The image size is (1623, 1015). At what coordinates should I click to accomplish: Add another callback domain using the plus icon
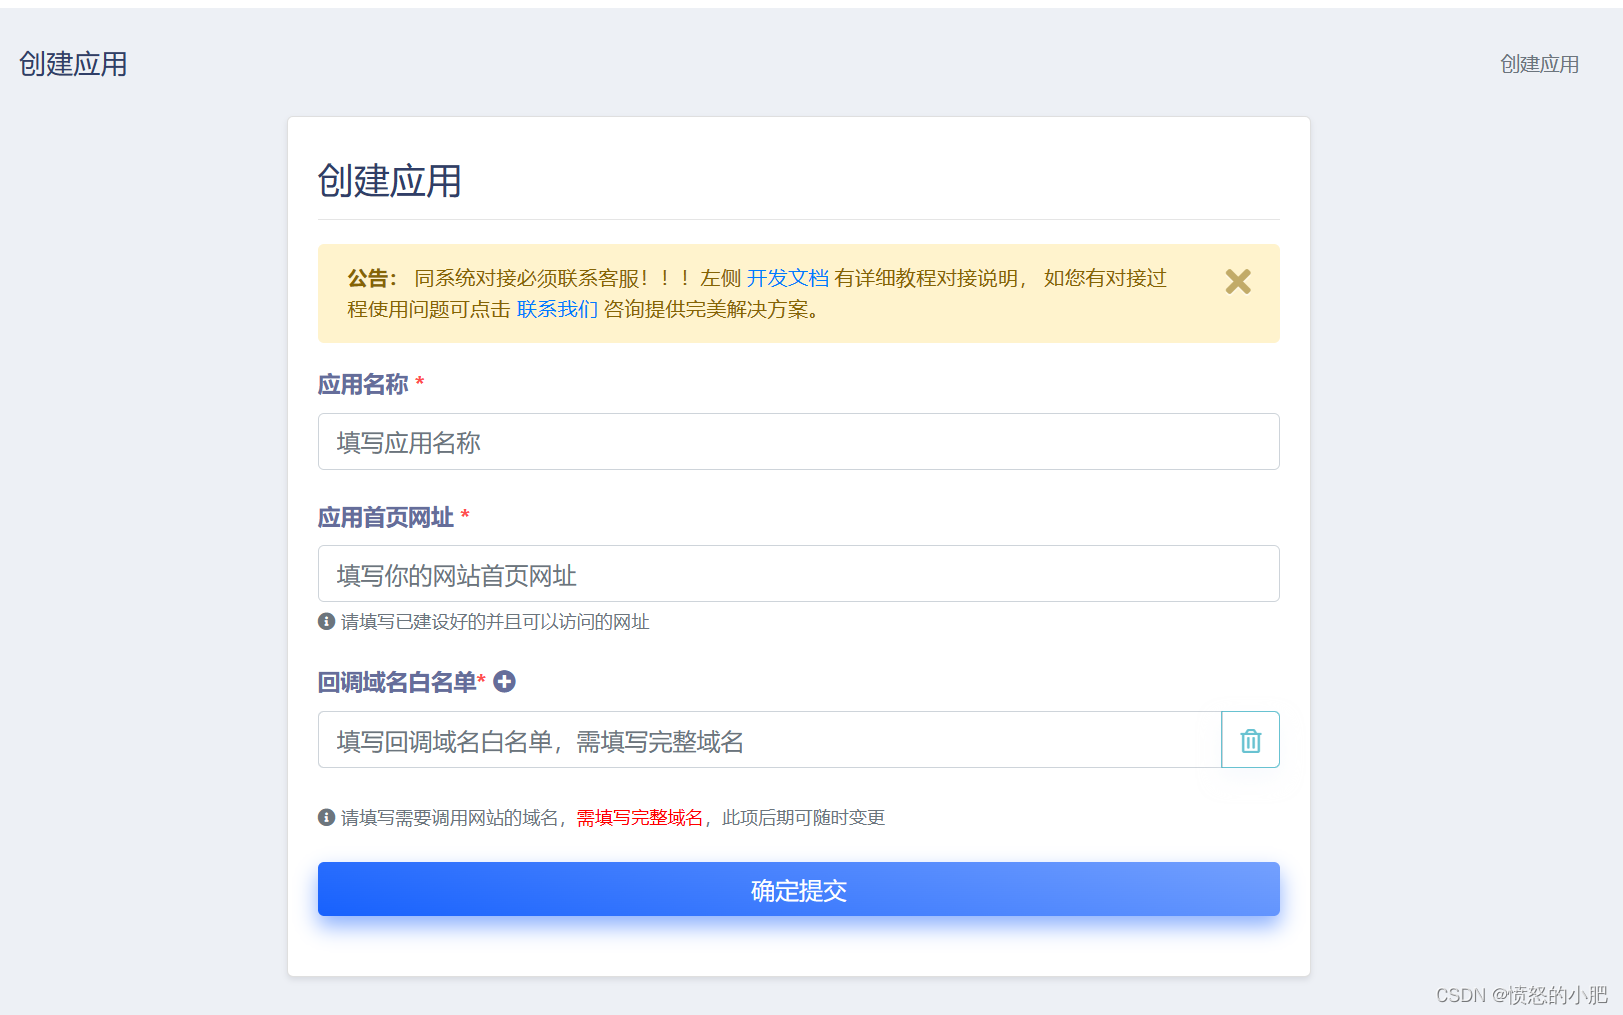(506, 681)
